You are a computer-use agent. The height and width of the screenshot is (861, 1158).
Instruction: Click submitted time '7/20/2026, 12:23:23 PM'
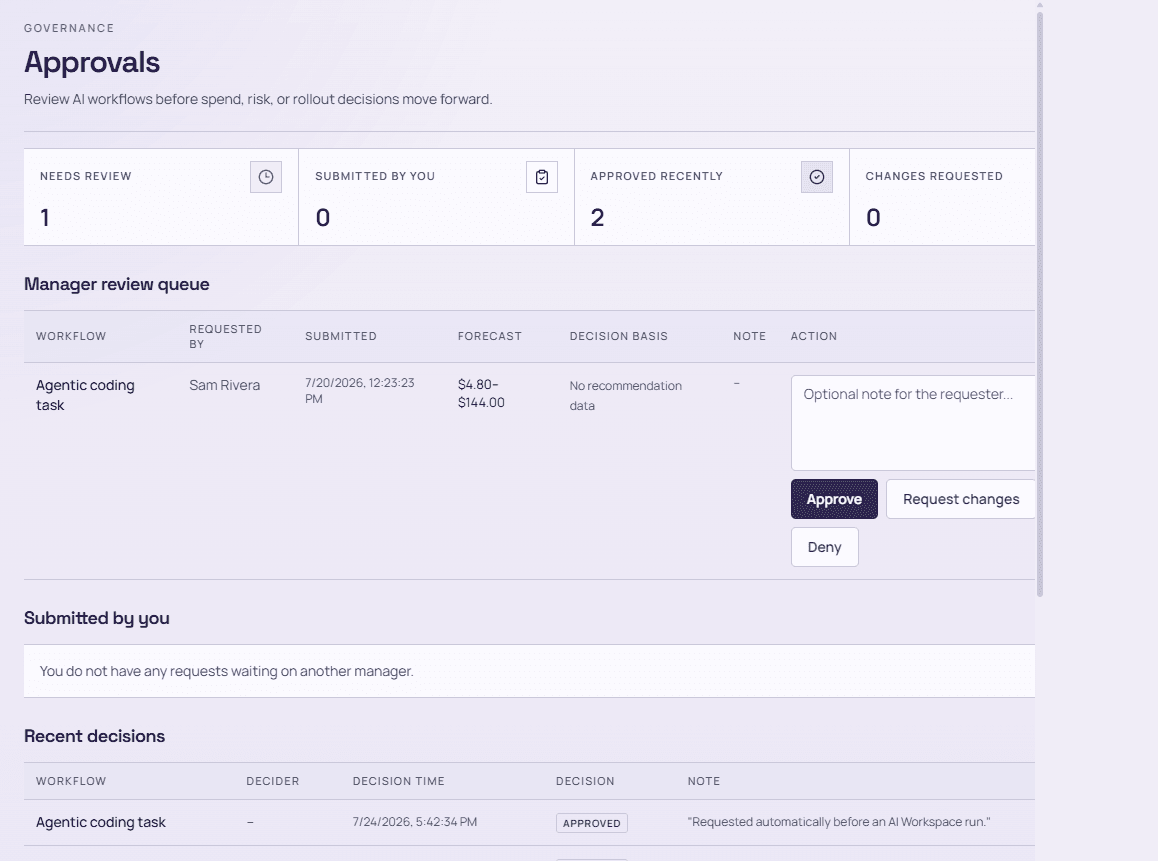coord(360,391)
